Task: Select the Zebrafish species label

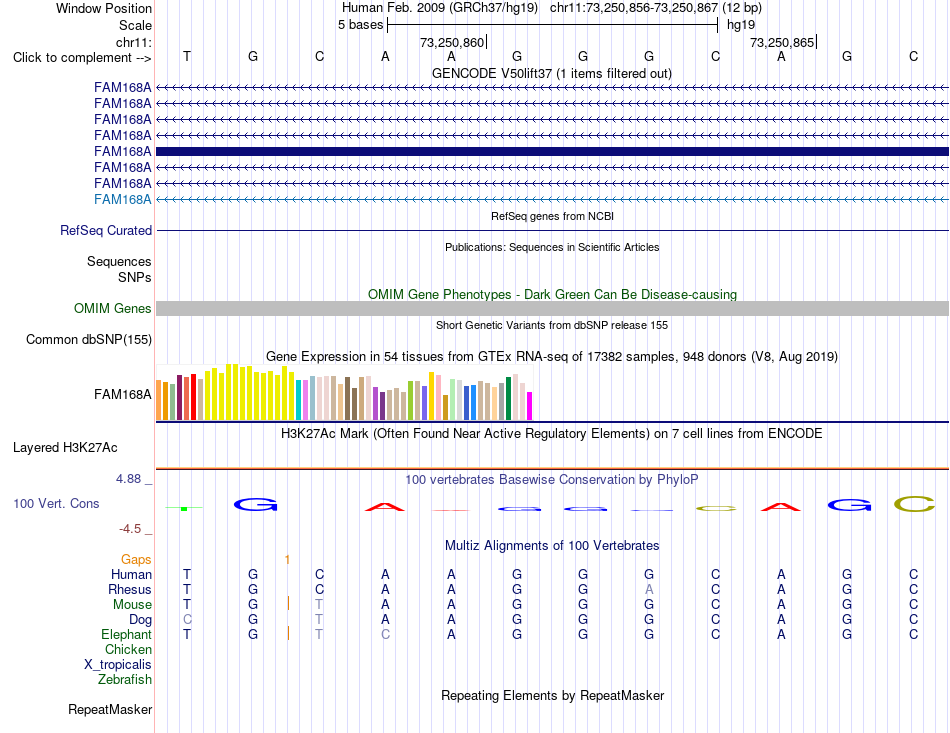Action: [x=125, y=679]
